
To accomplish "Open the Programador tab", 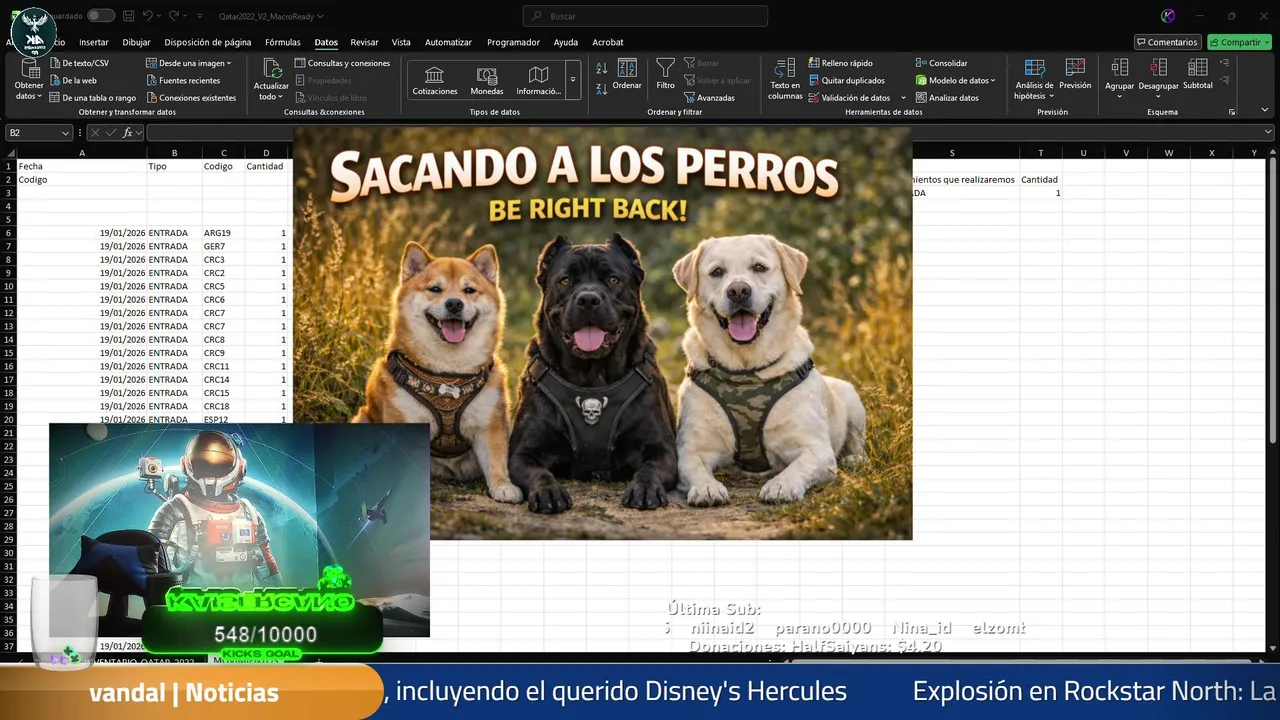I will [x=513, y=42].
